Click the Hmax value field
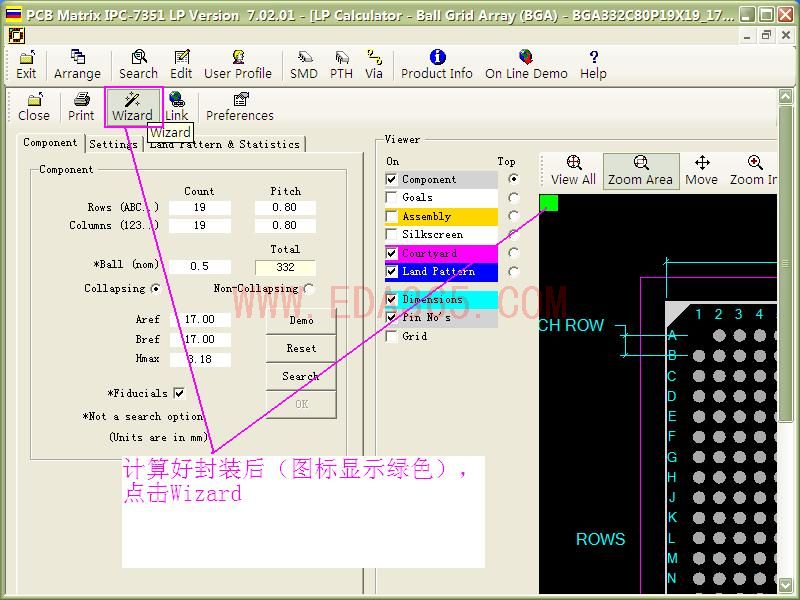 [x=199, y=359]
